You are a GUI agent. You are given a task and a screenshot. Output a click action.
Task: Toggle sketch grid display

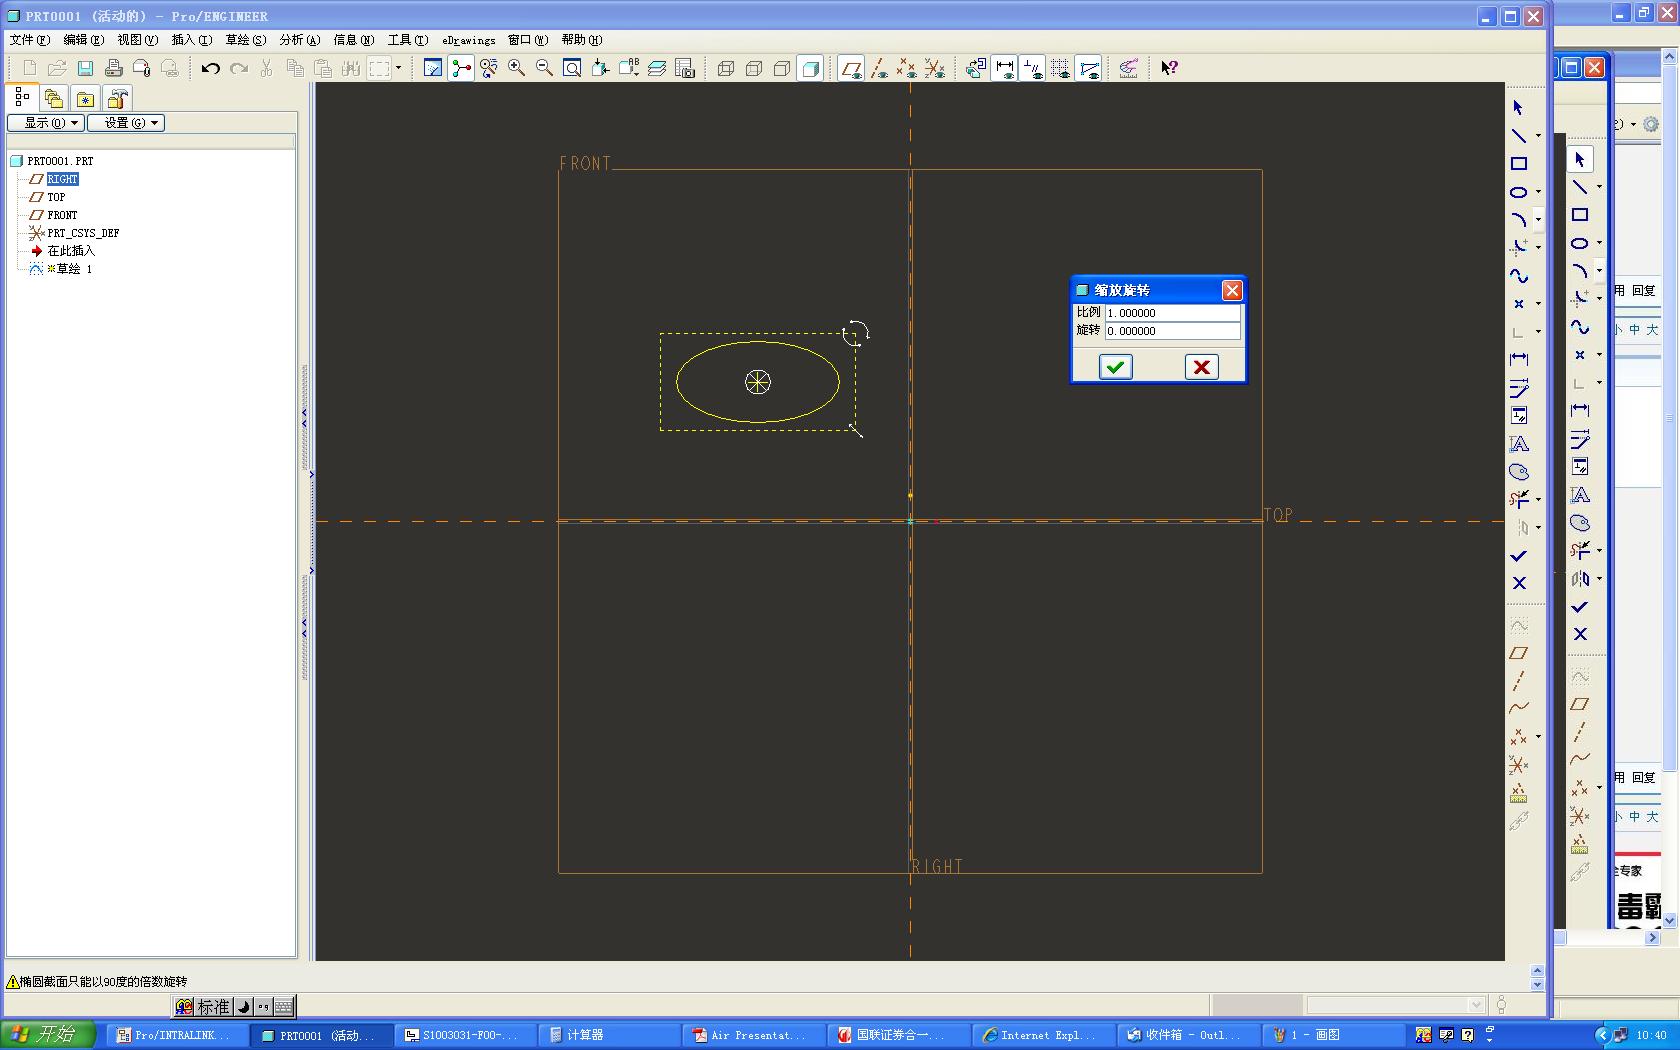1061,68
